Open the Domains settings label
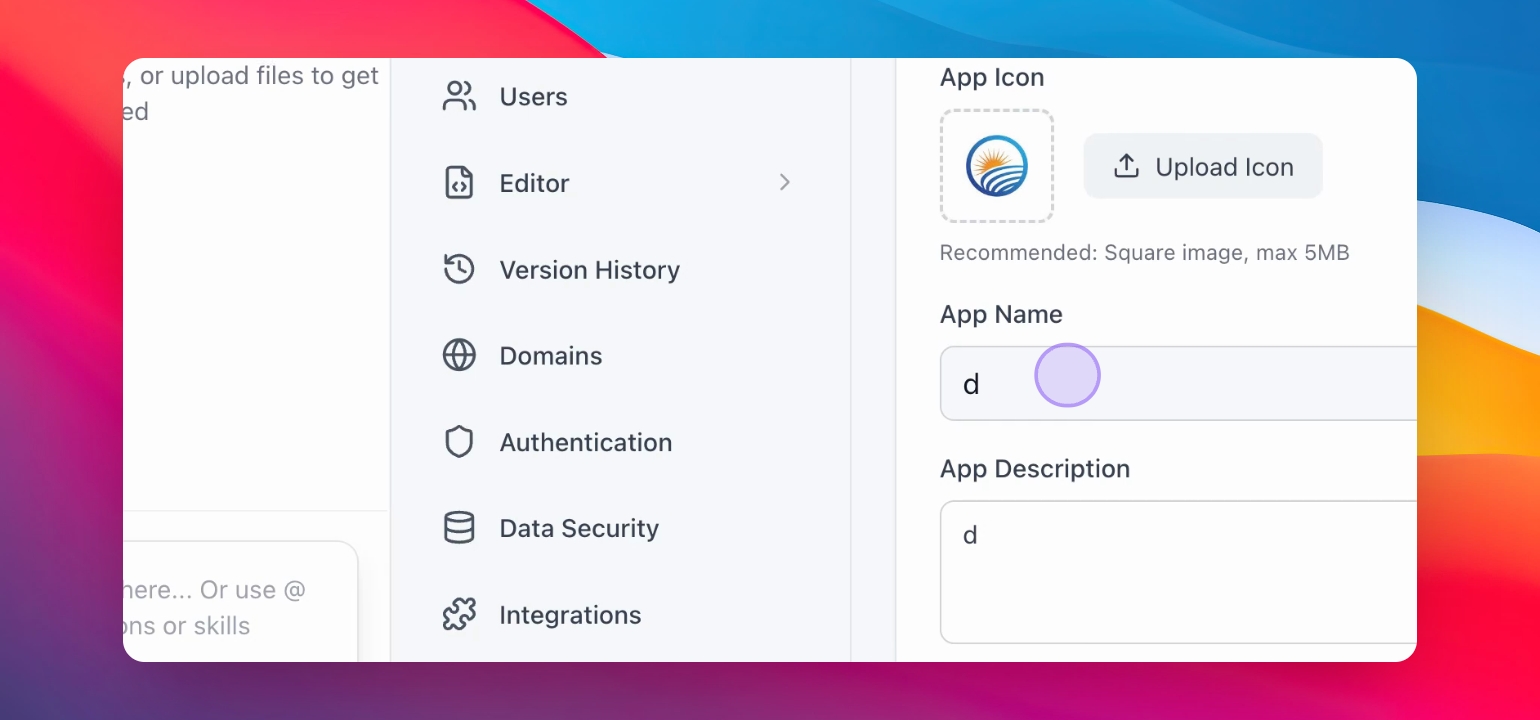Screen dimensions: 1540x720 point(551,356)
